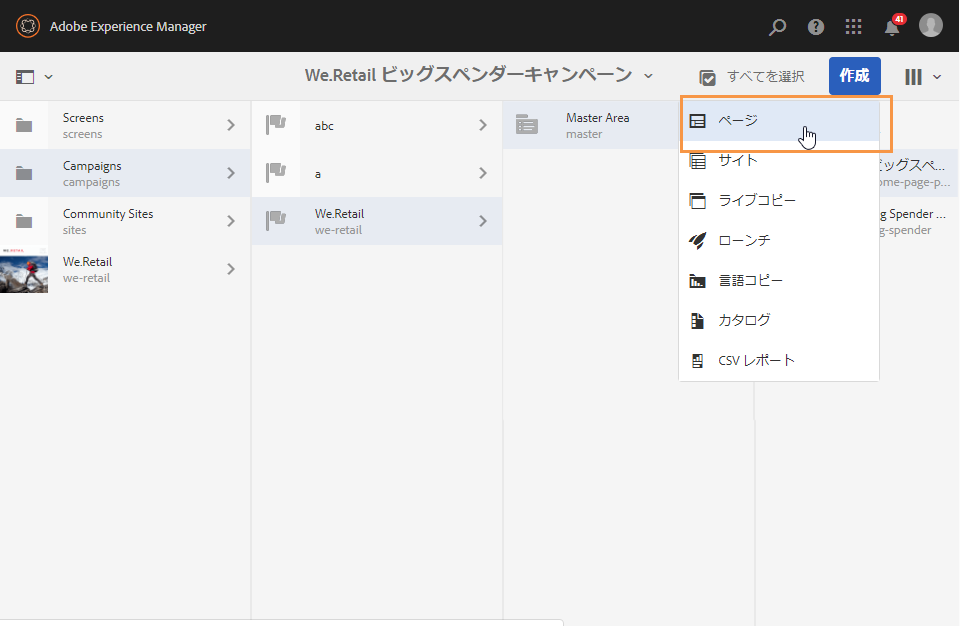
Task: Click the ライブコピー window icon in menu
Action: [697, 201]
